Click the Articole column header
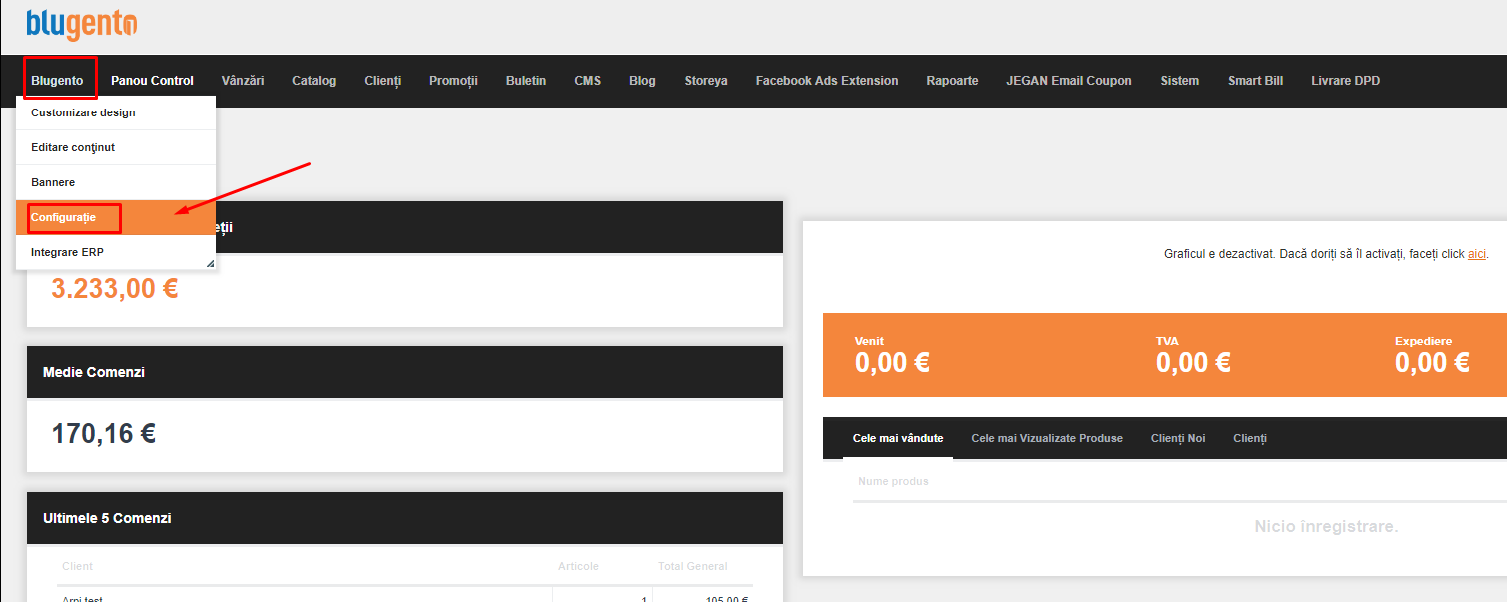1507x602 pixels. tap(578, 566)
